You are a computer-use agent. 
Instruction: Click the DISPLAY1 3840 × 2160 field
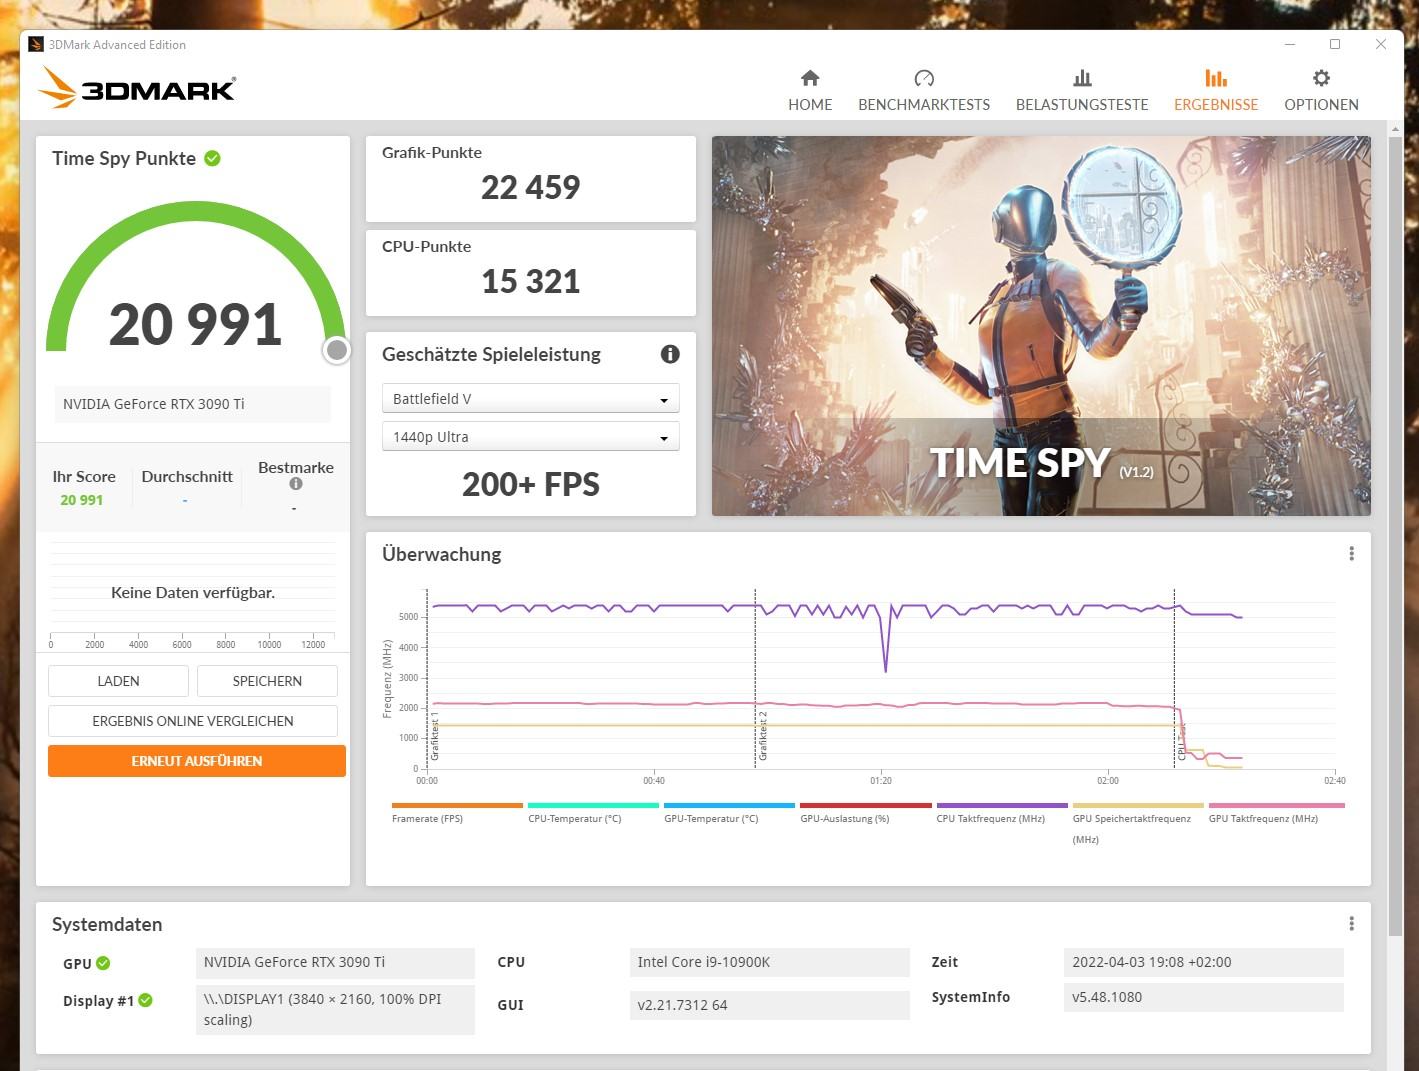[335, 1009]
